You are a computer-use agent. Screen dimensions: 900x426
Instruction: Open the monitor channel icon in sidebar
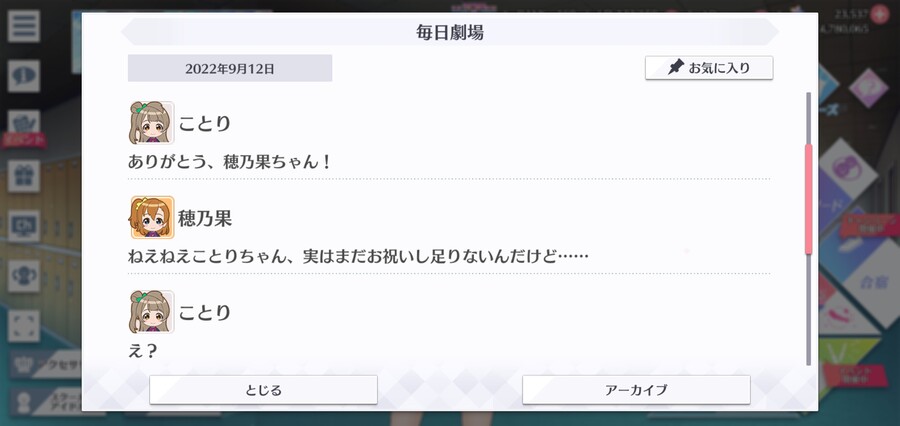(x=24, y=226)
